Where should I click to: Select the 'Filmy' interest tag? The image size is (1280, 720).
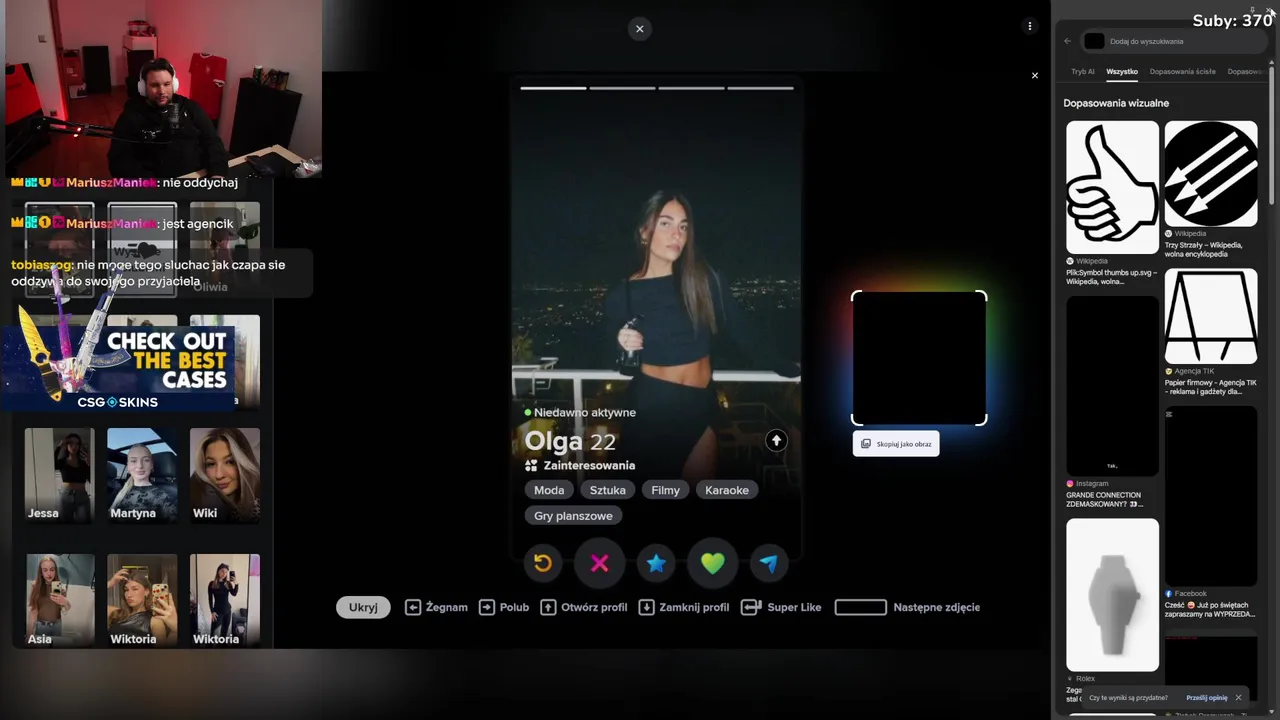coord(666,490)
